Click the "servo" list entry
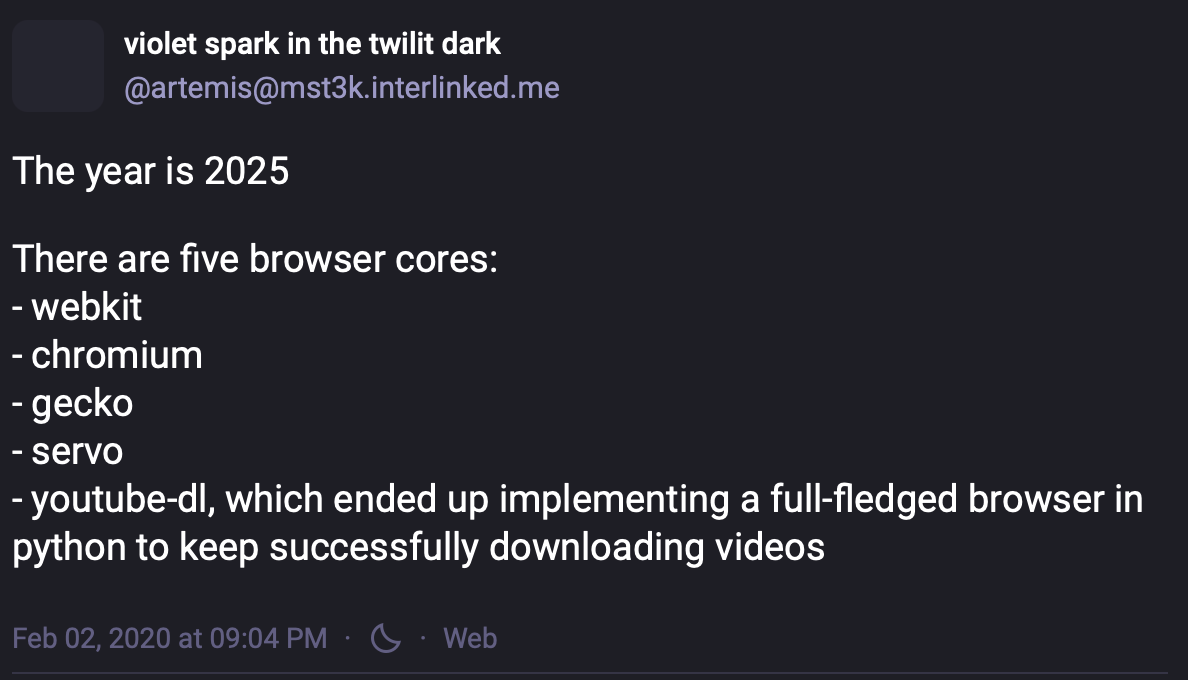 click(78, 451)
